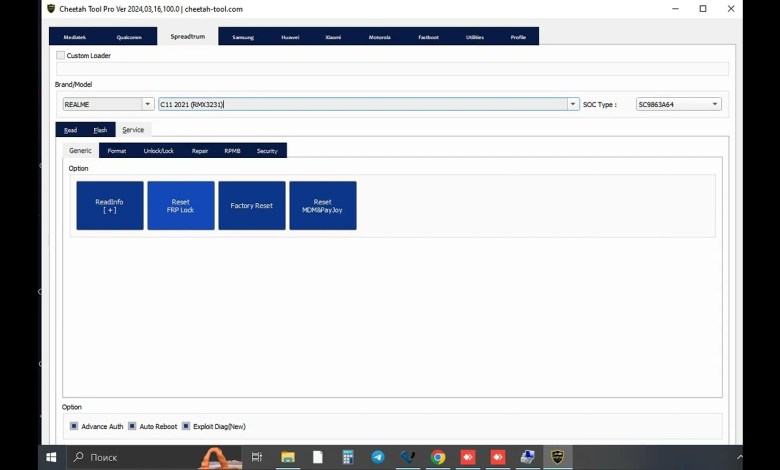Select the Service sub-tab
This screenshot has height=470, width=780.
[133, 130]
